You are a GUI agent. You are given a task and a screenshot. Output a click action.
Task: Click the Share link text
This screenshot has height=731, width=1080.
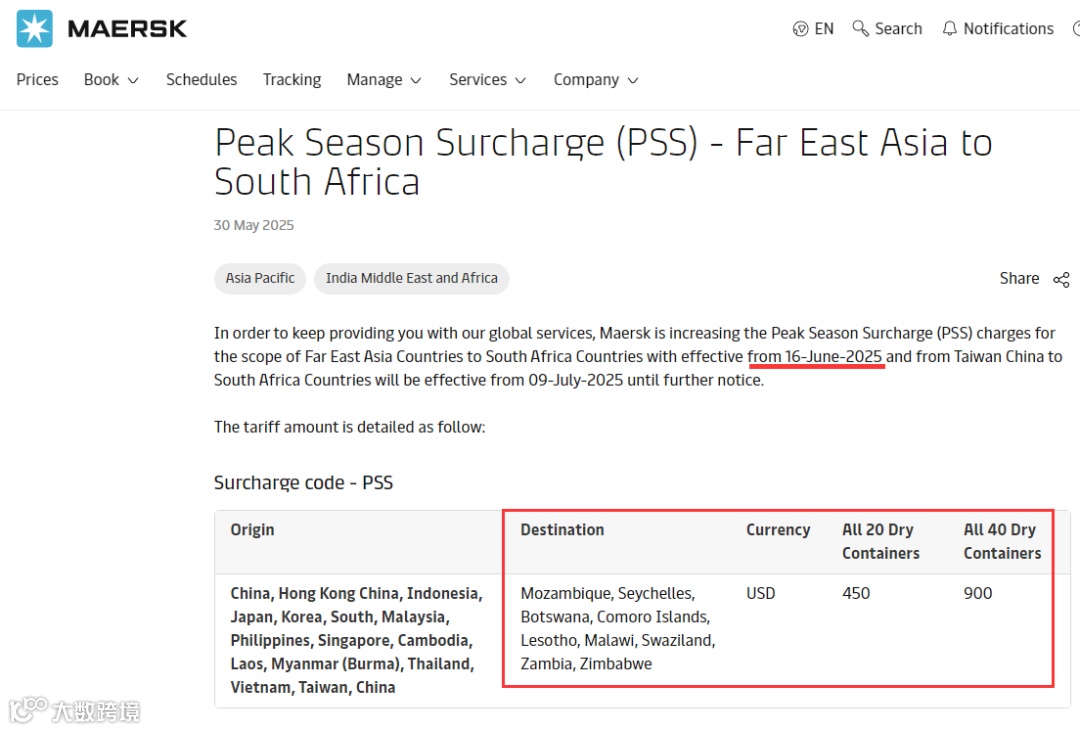click(1019, 278)
